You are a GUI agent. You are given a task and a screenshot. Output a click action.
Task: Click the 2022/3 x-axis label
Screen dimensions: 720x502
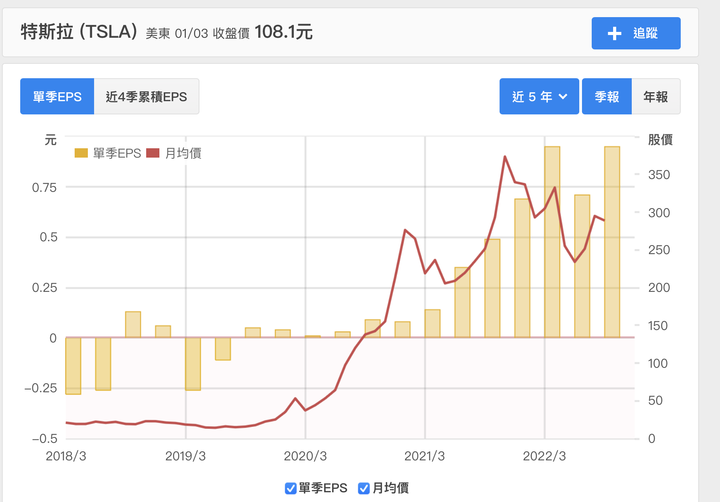click(x=545, y=456)
